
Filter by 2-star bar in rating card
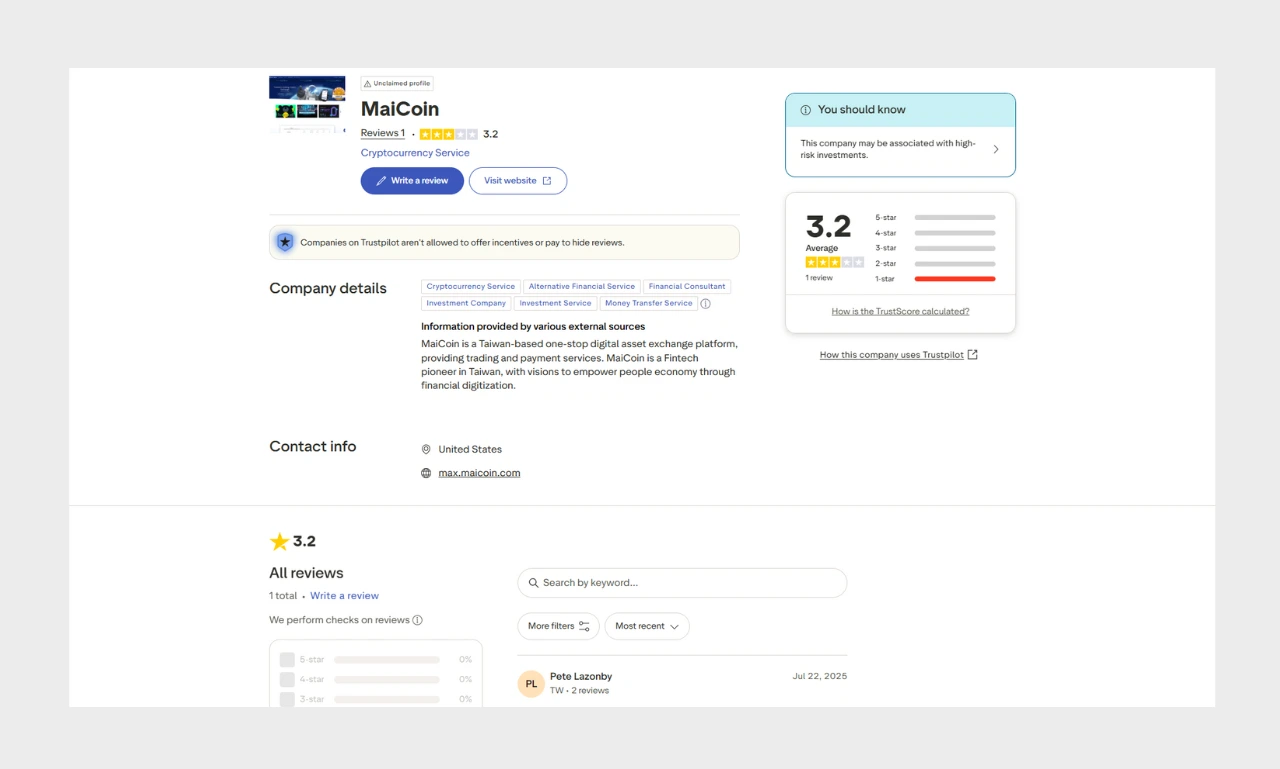(x=955, y=264)
